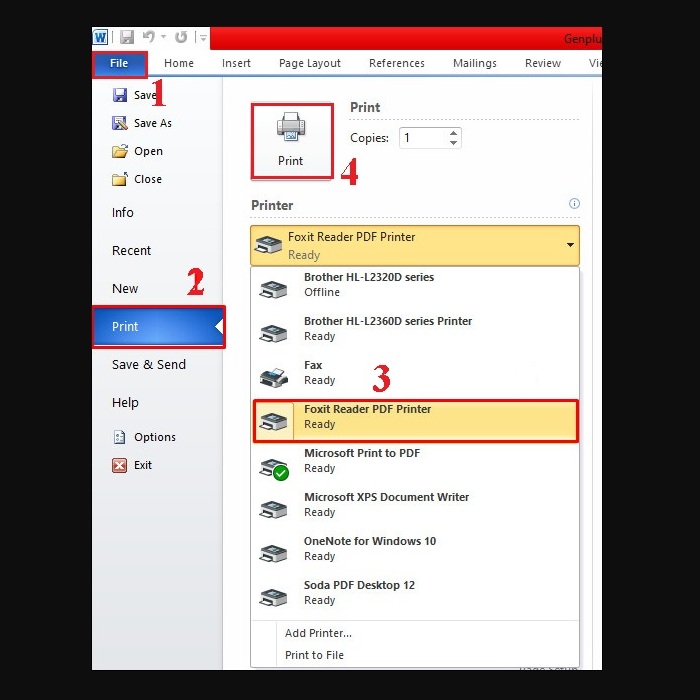Click Print to File option

314,655
